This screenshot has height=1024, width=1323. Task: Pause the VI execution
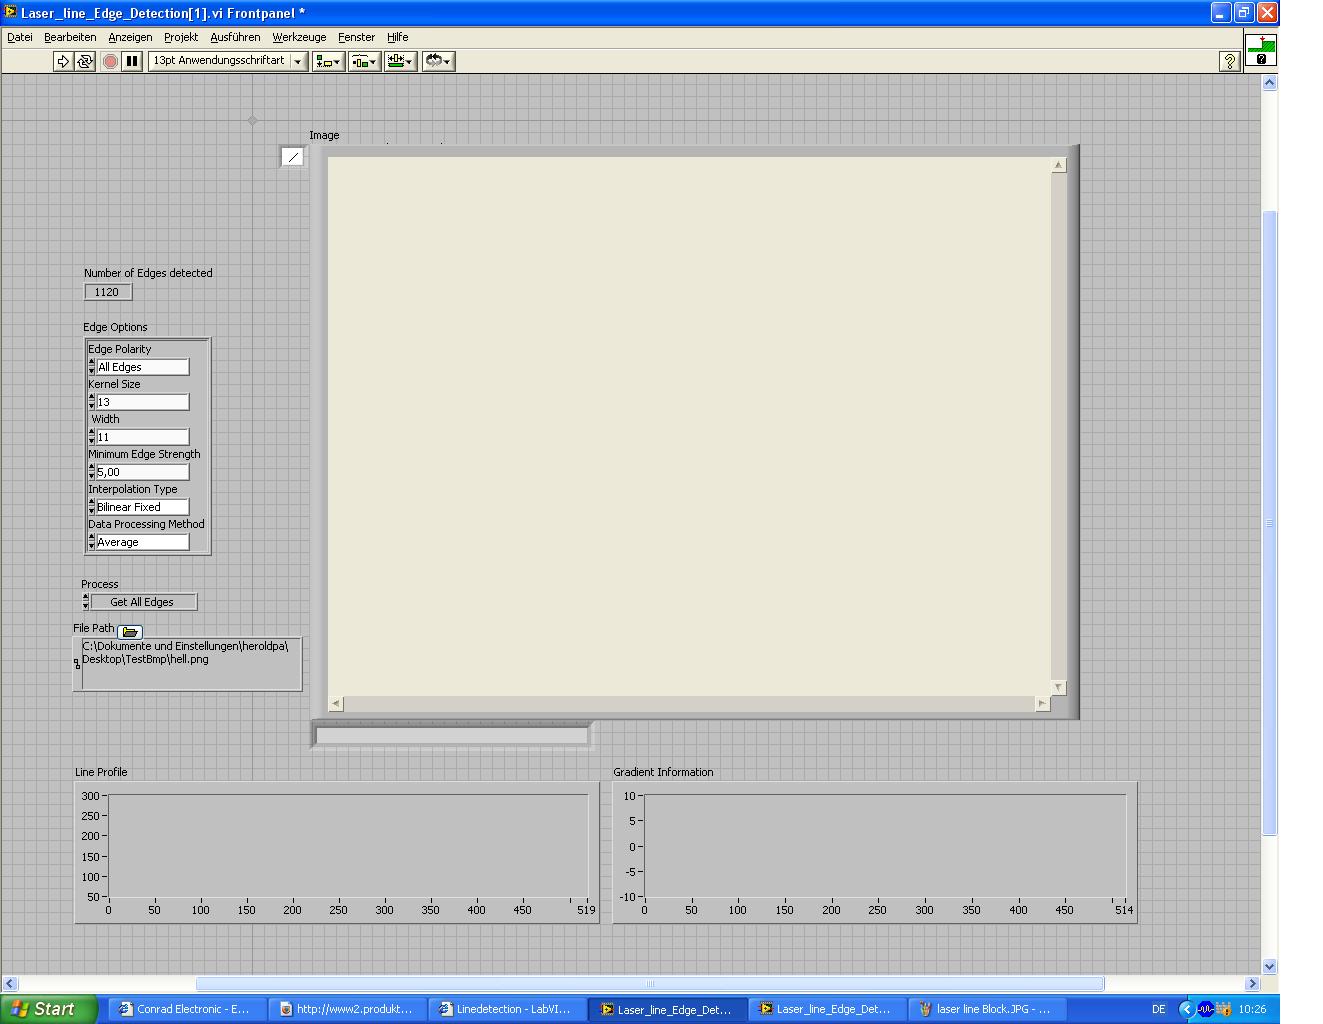[132, 61]
